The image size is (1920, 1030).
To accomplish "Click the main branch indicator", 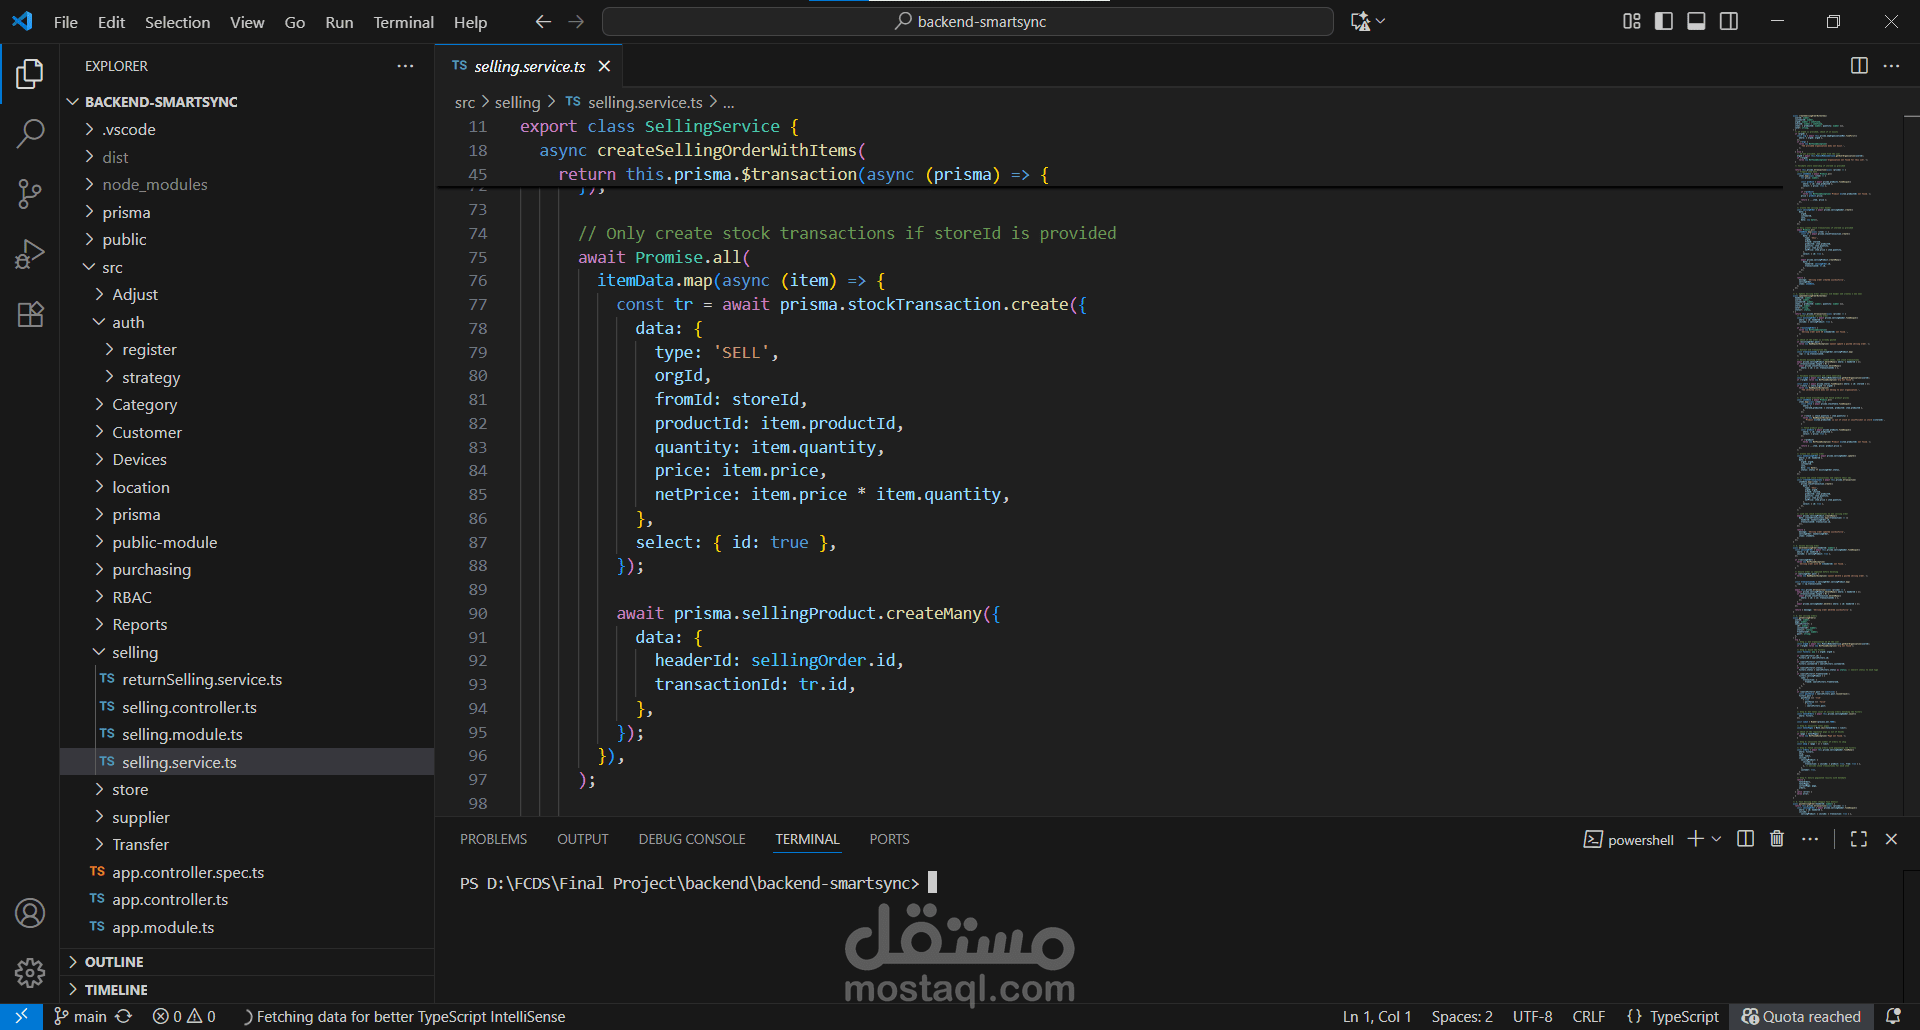I will 81,1016.
